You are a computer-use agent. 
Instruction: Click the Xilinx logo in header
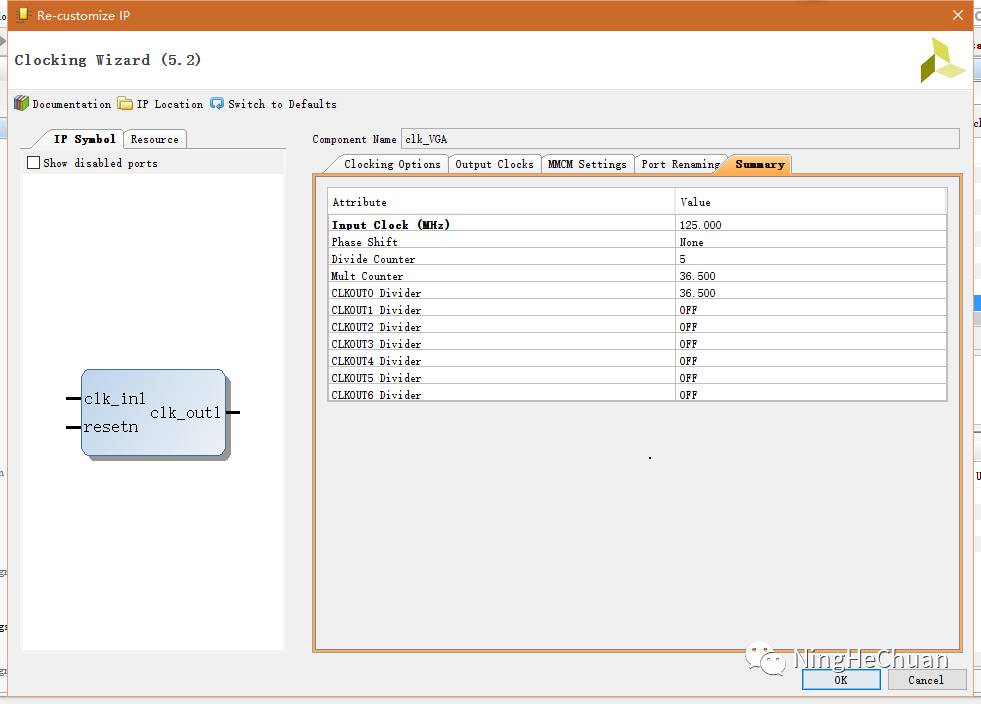click(x=942, y=61)
